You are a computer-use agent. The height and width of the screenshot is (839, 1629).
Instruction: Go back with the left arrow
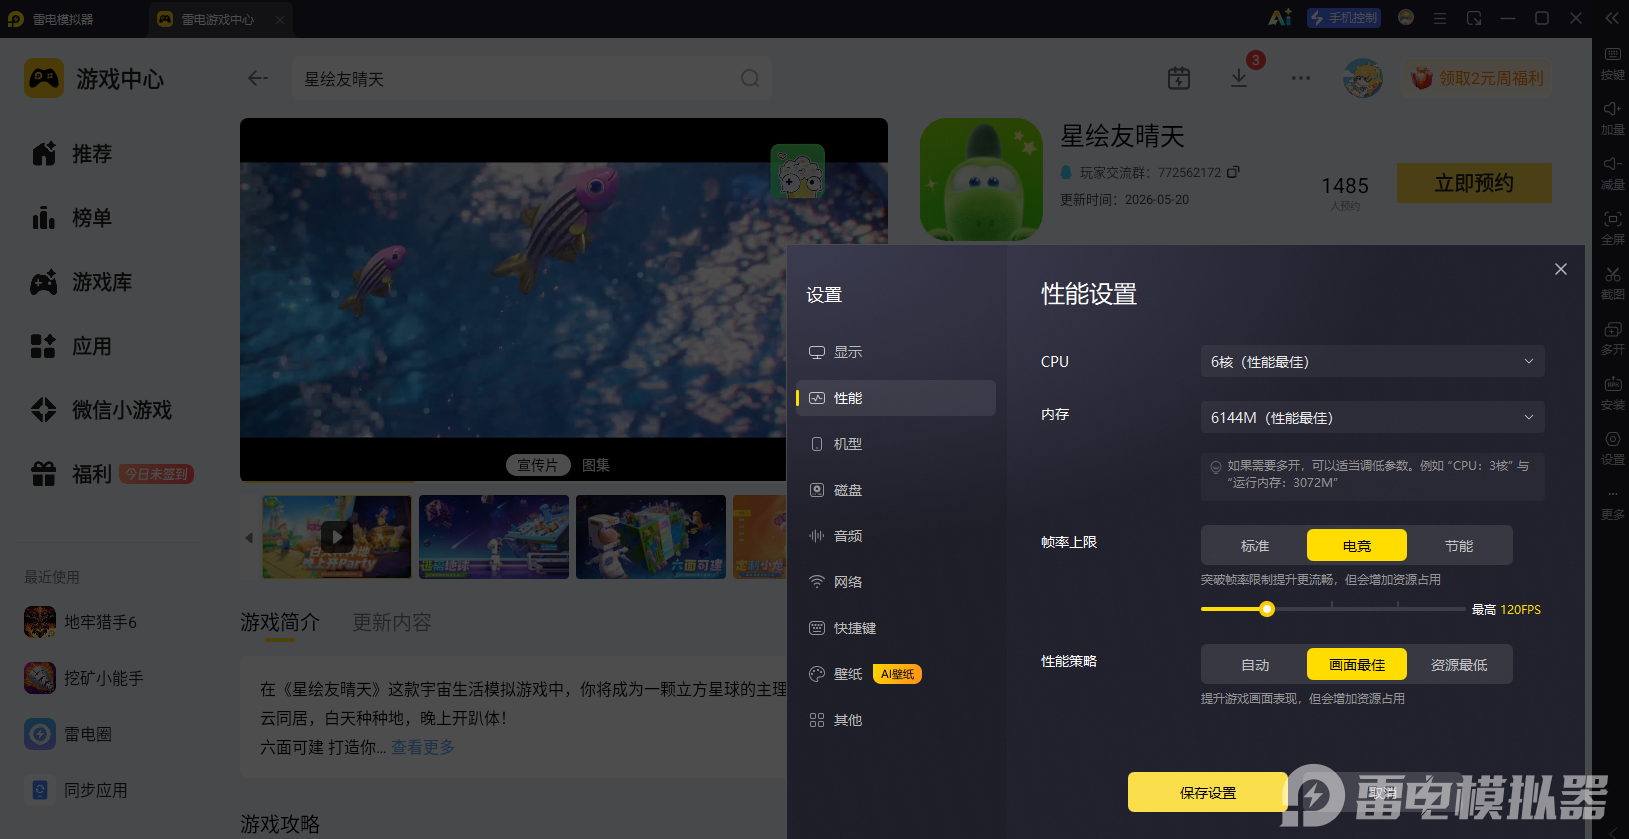pos(258,78)
